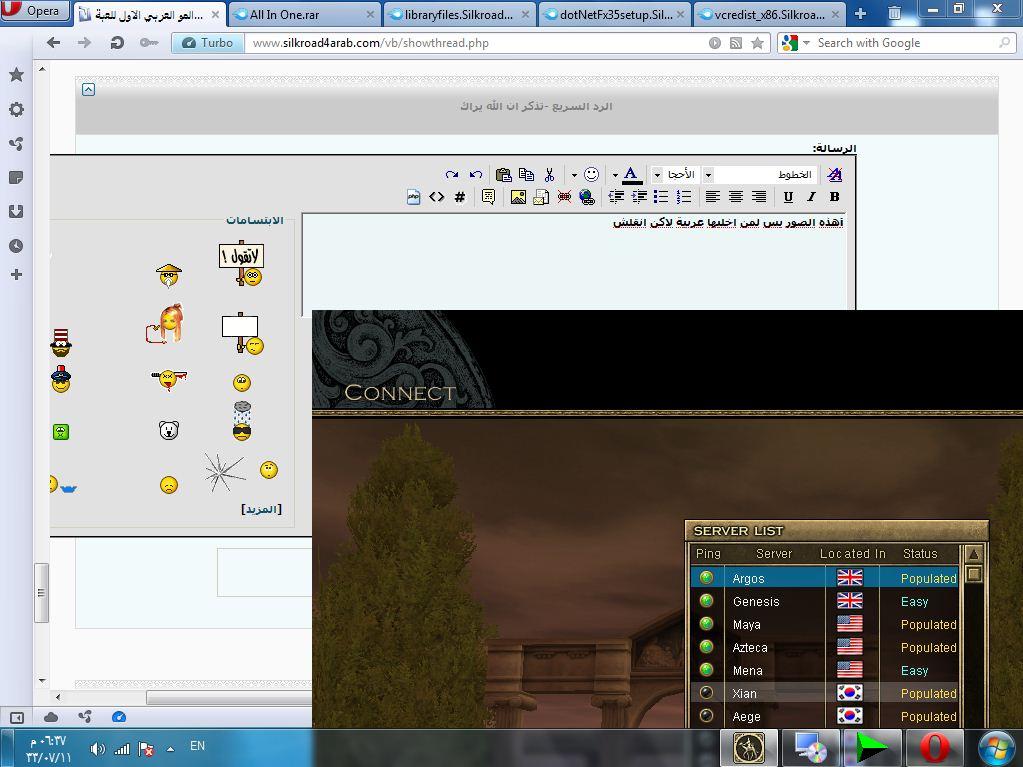The width and height of the screenshot is (1023, 767).
Task: Go back to the previous page
Action: click(x=53, y=43)
